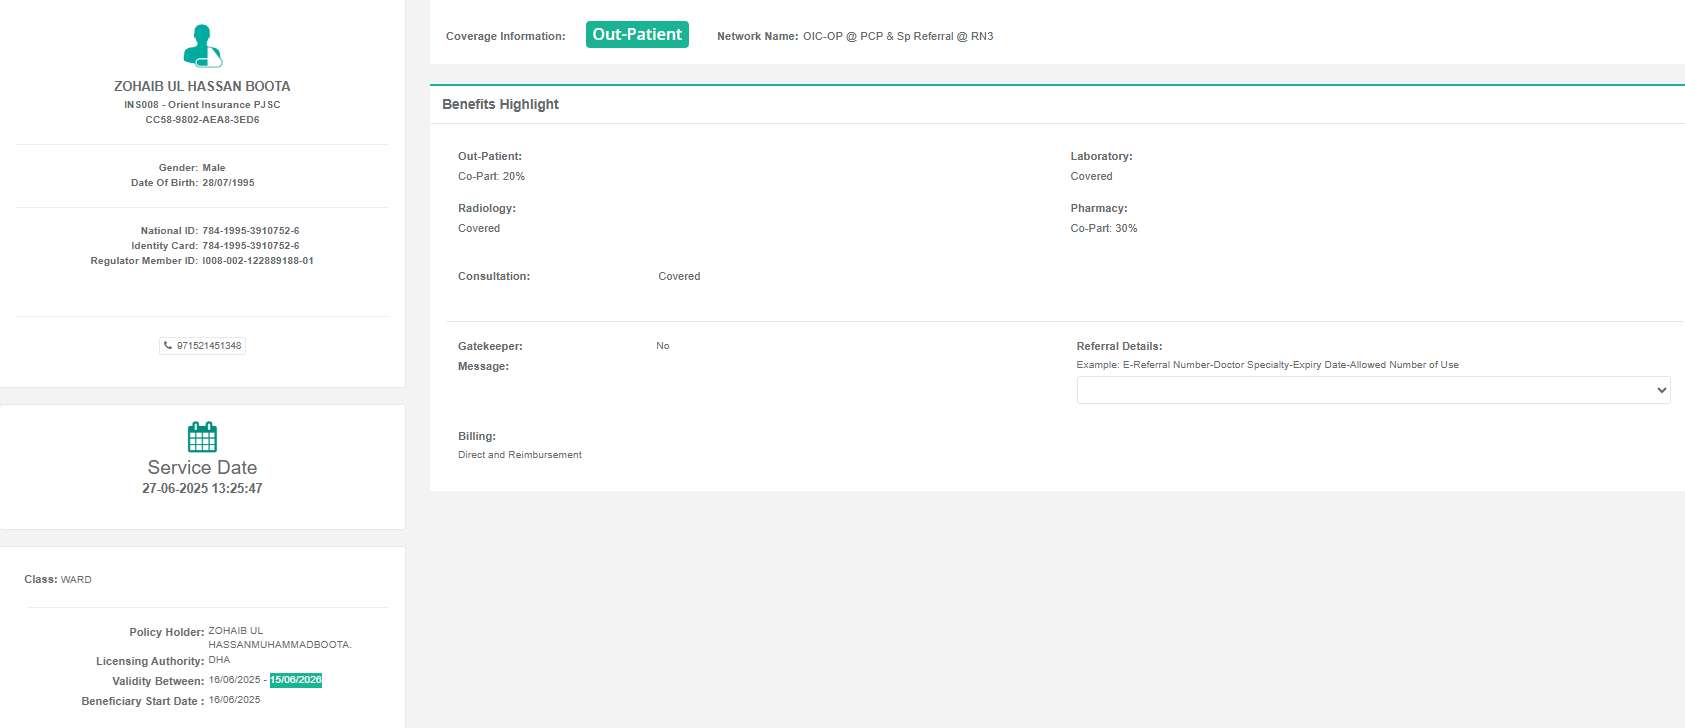Click the Out-Patient Co-Part 20% value
The height and width of the screenshot is (728, 1685).
pos(491,177)
